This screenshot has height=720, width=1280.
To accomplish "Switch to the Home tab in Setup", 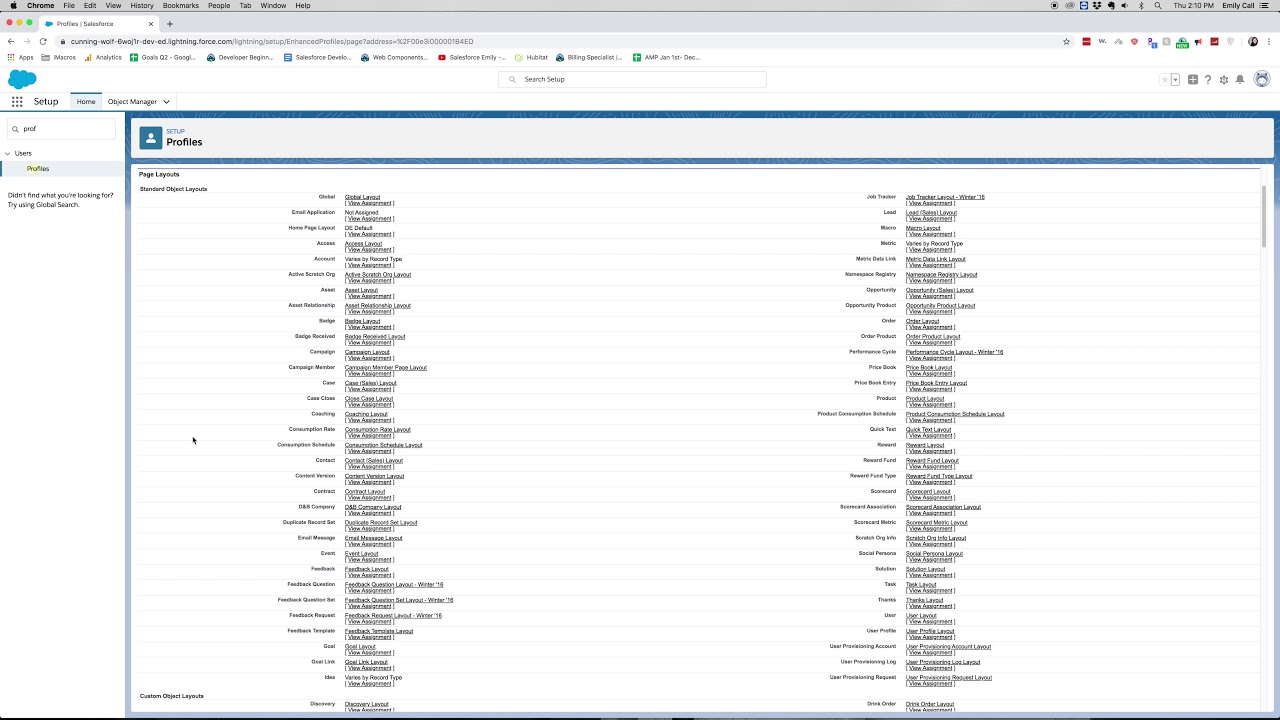I will click(x=86, y=102).
